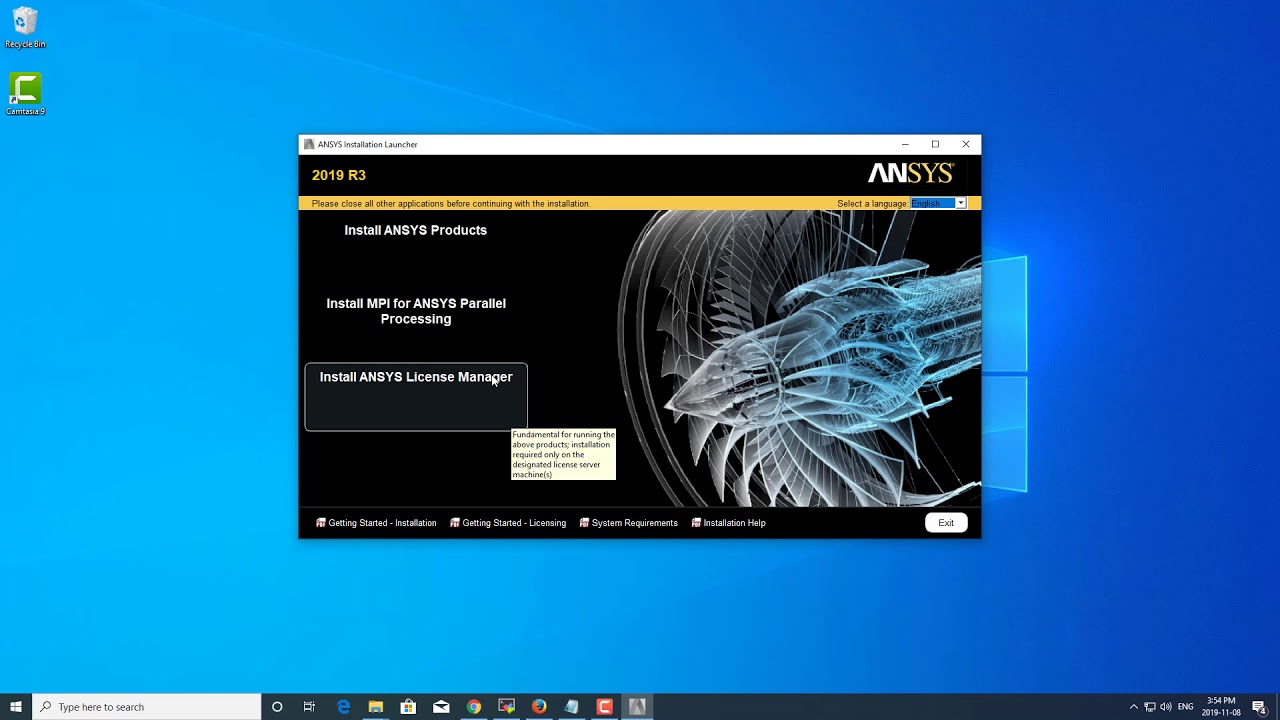Minimize the ANSYS Installation Launcher window
Image resolution: width=1280 pixels, height=720 pixels.
[905, 144]
